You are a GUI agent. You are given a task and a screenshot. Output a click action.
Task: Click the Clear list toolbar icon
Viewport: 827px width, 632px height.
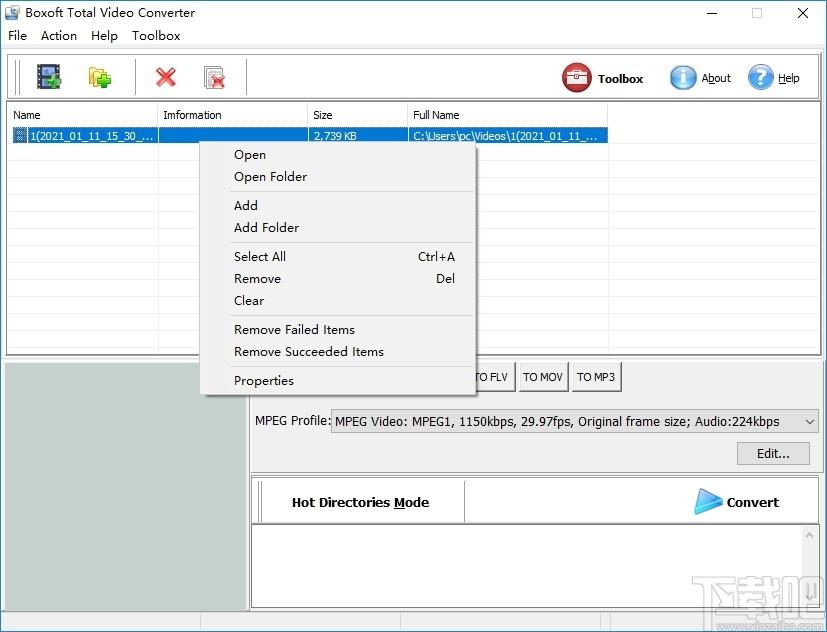214,77
